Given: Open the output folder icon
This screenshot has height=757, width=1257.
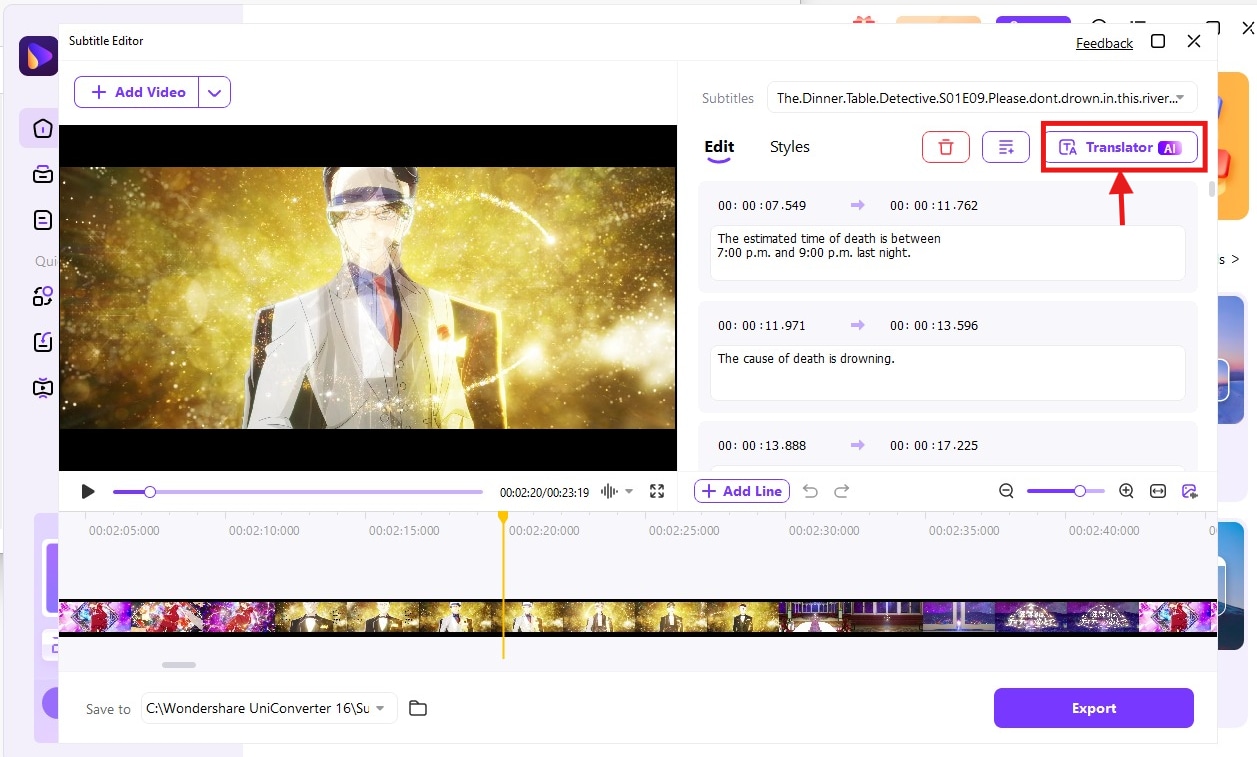Looking at the screenshot, I should coord(418,708).
